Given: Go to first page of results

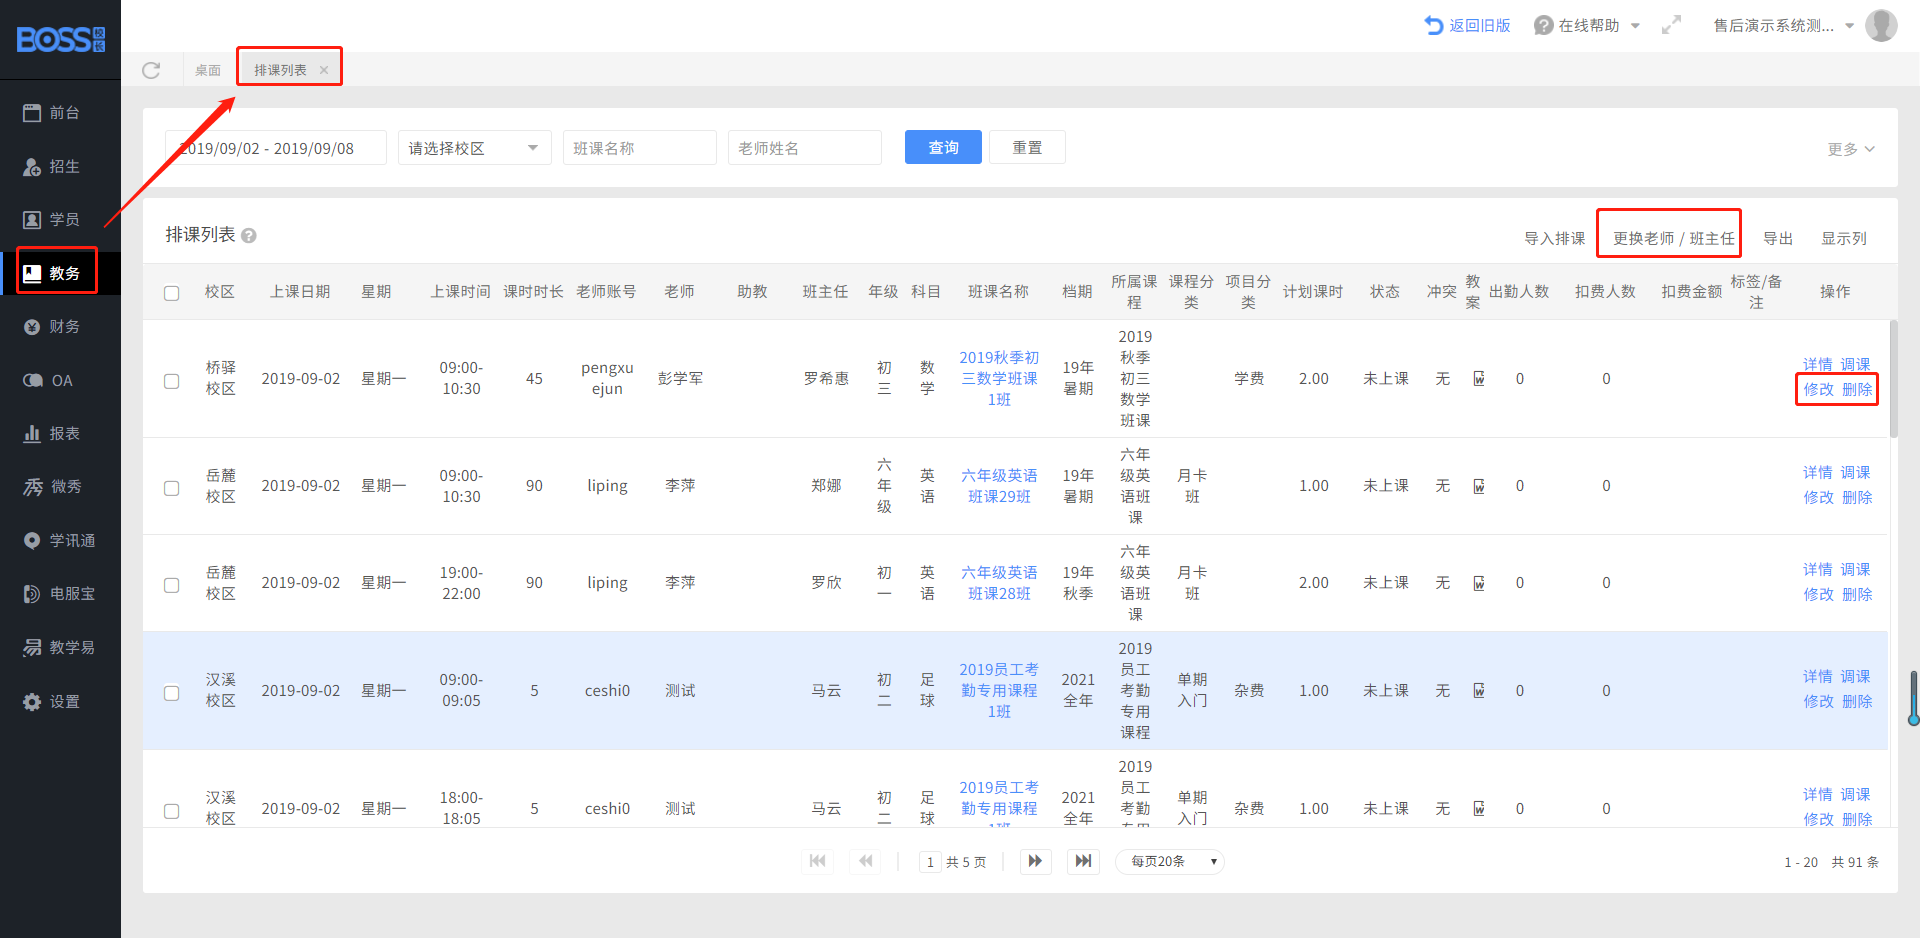Looking at the screenshot, I should tap(817, 861).
